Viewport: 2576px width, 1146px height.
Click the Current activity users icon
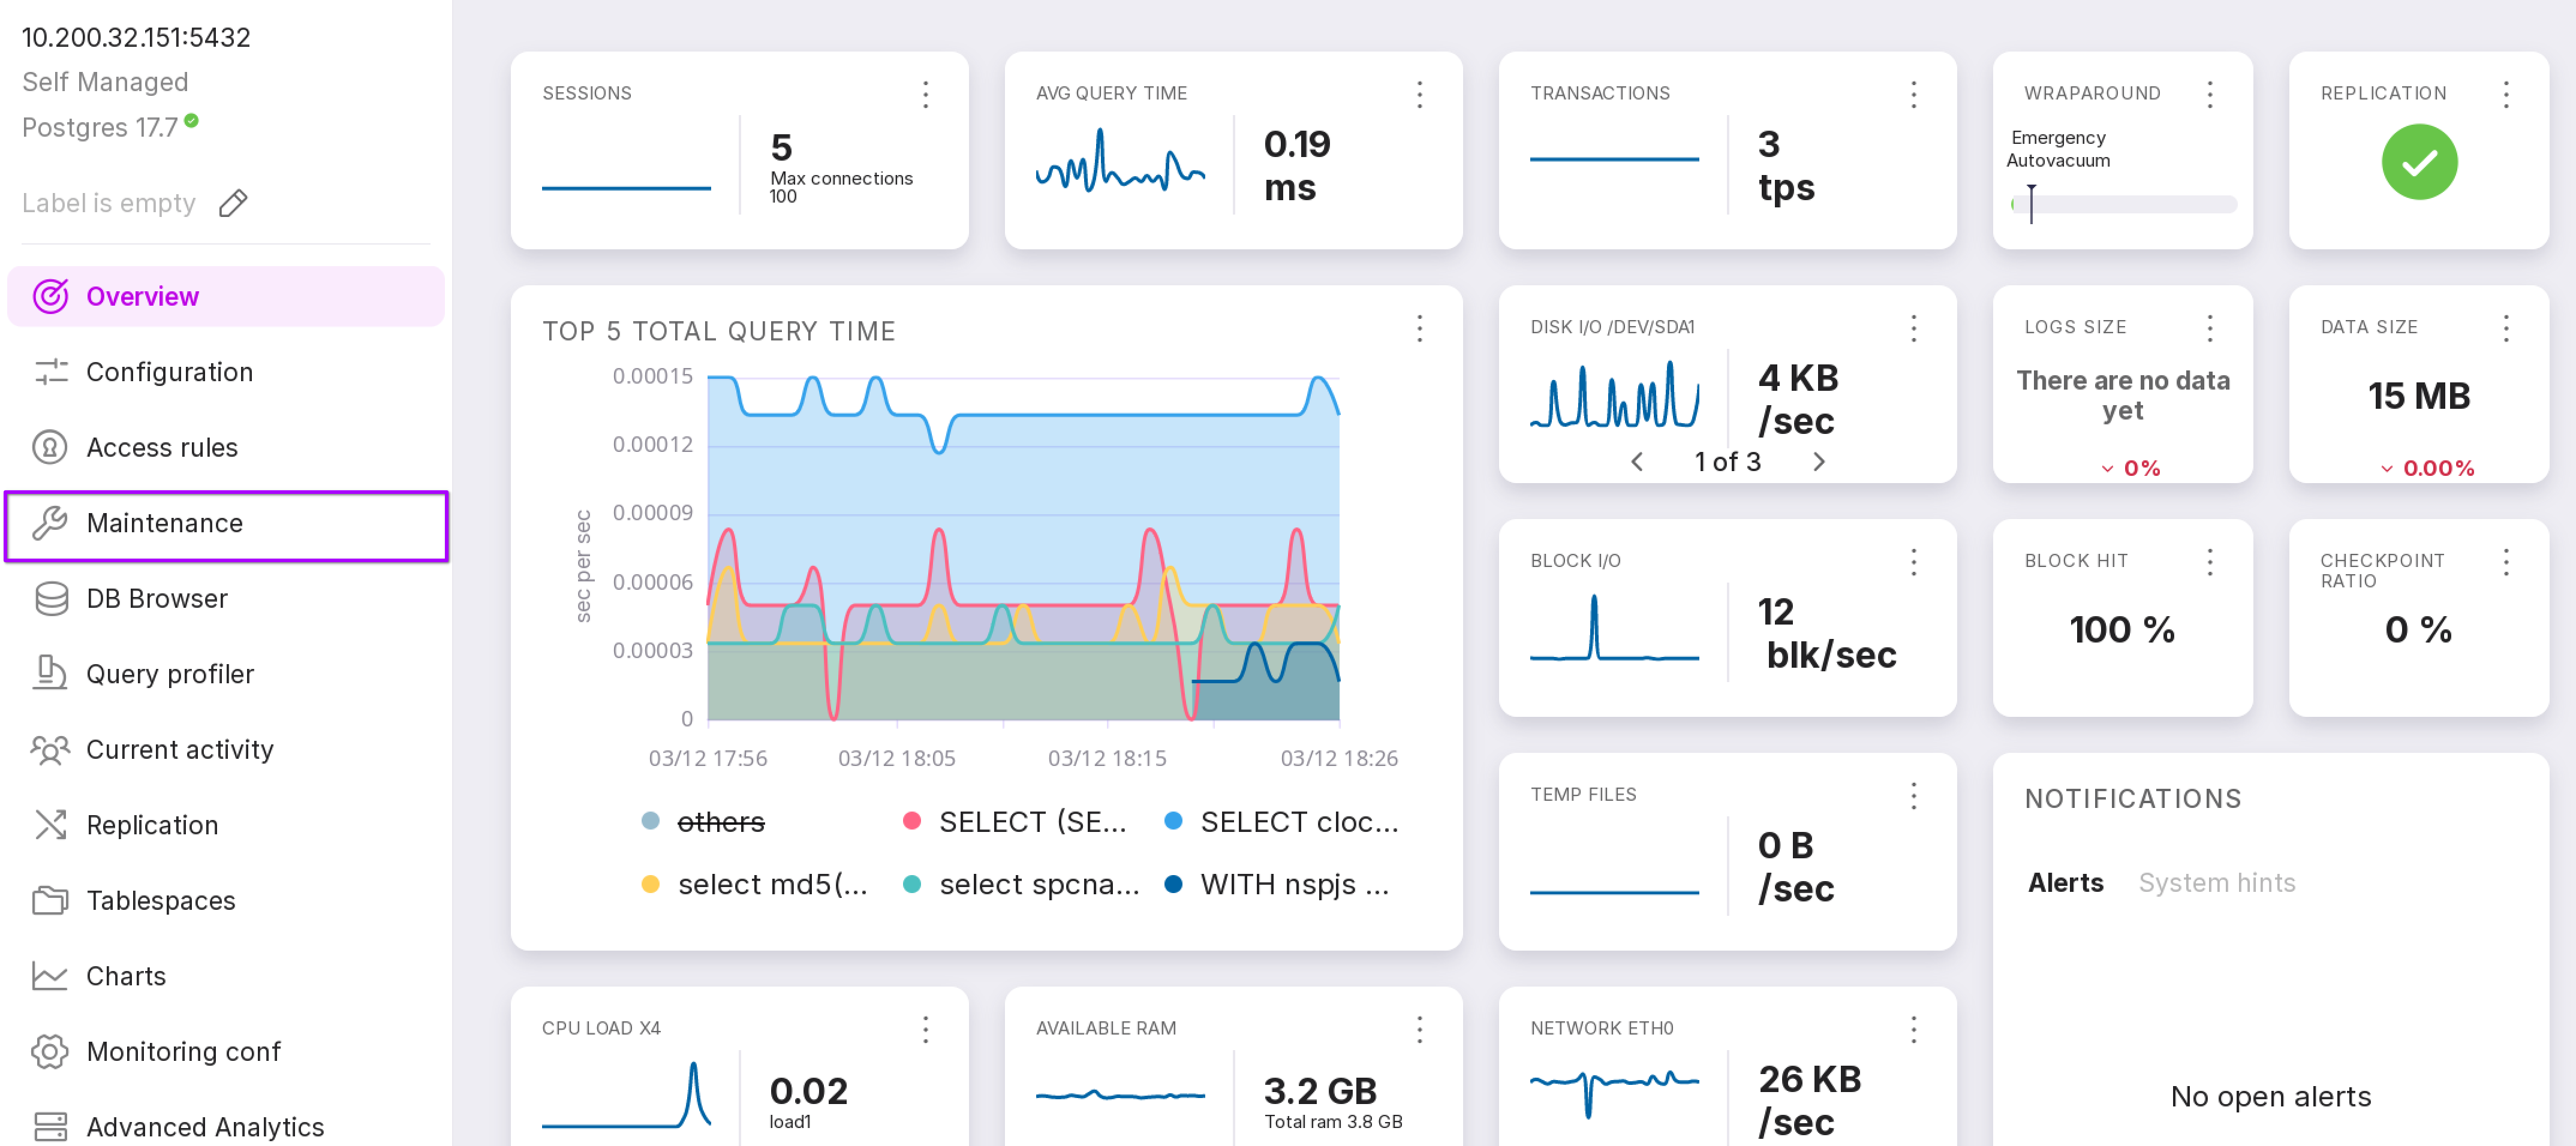[x=50, y=749]
